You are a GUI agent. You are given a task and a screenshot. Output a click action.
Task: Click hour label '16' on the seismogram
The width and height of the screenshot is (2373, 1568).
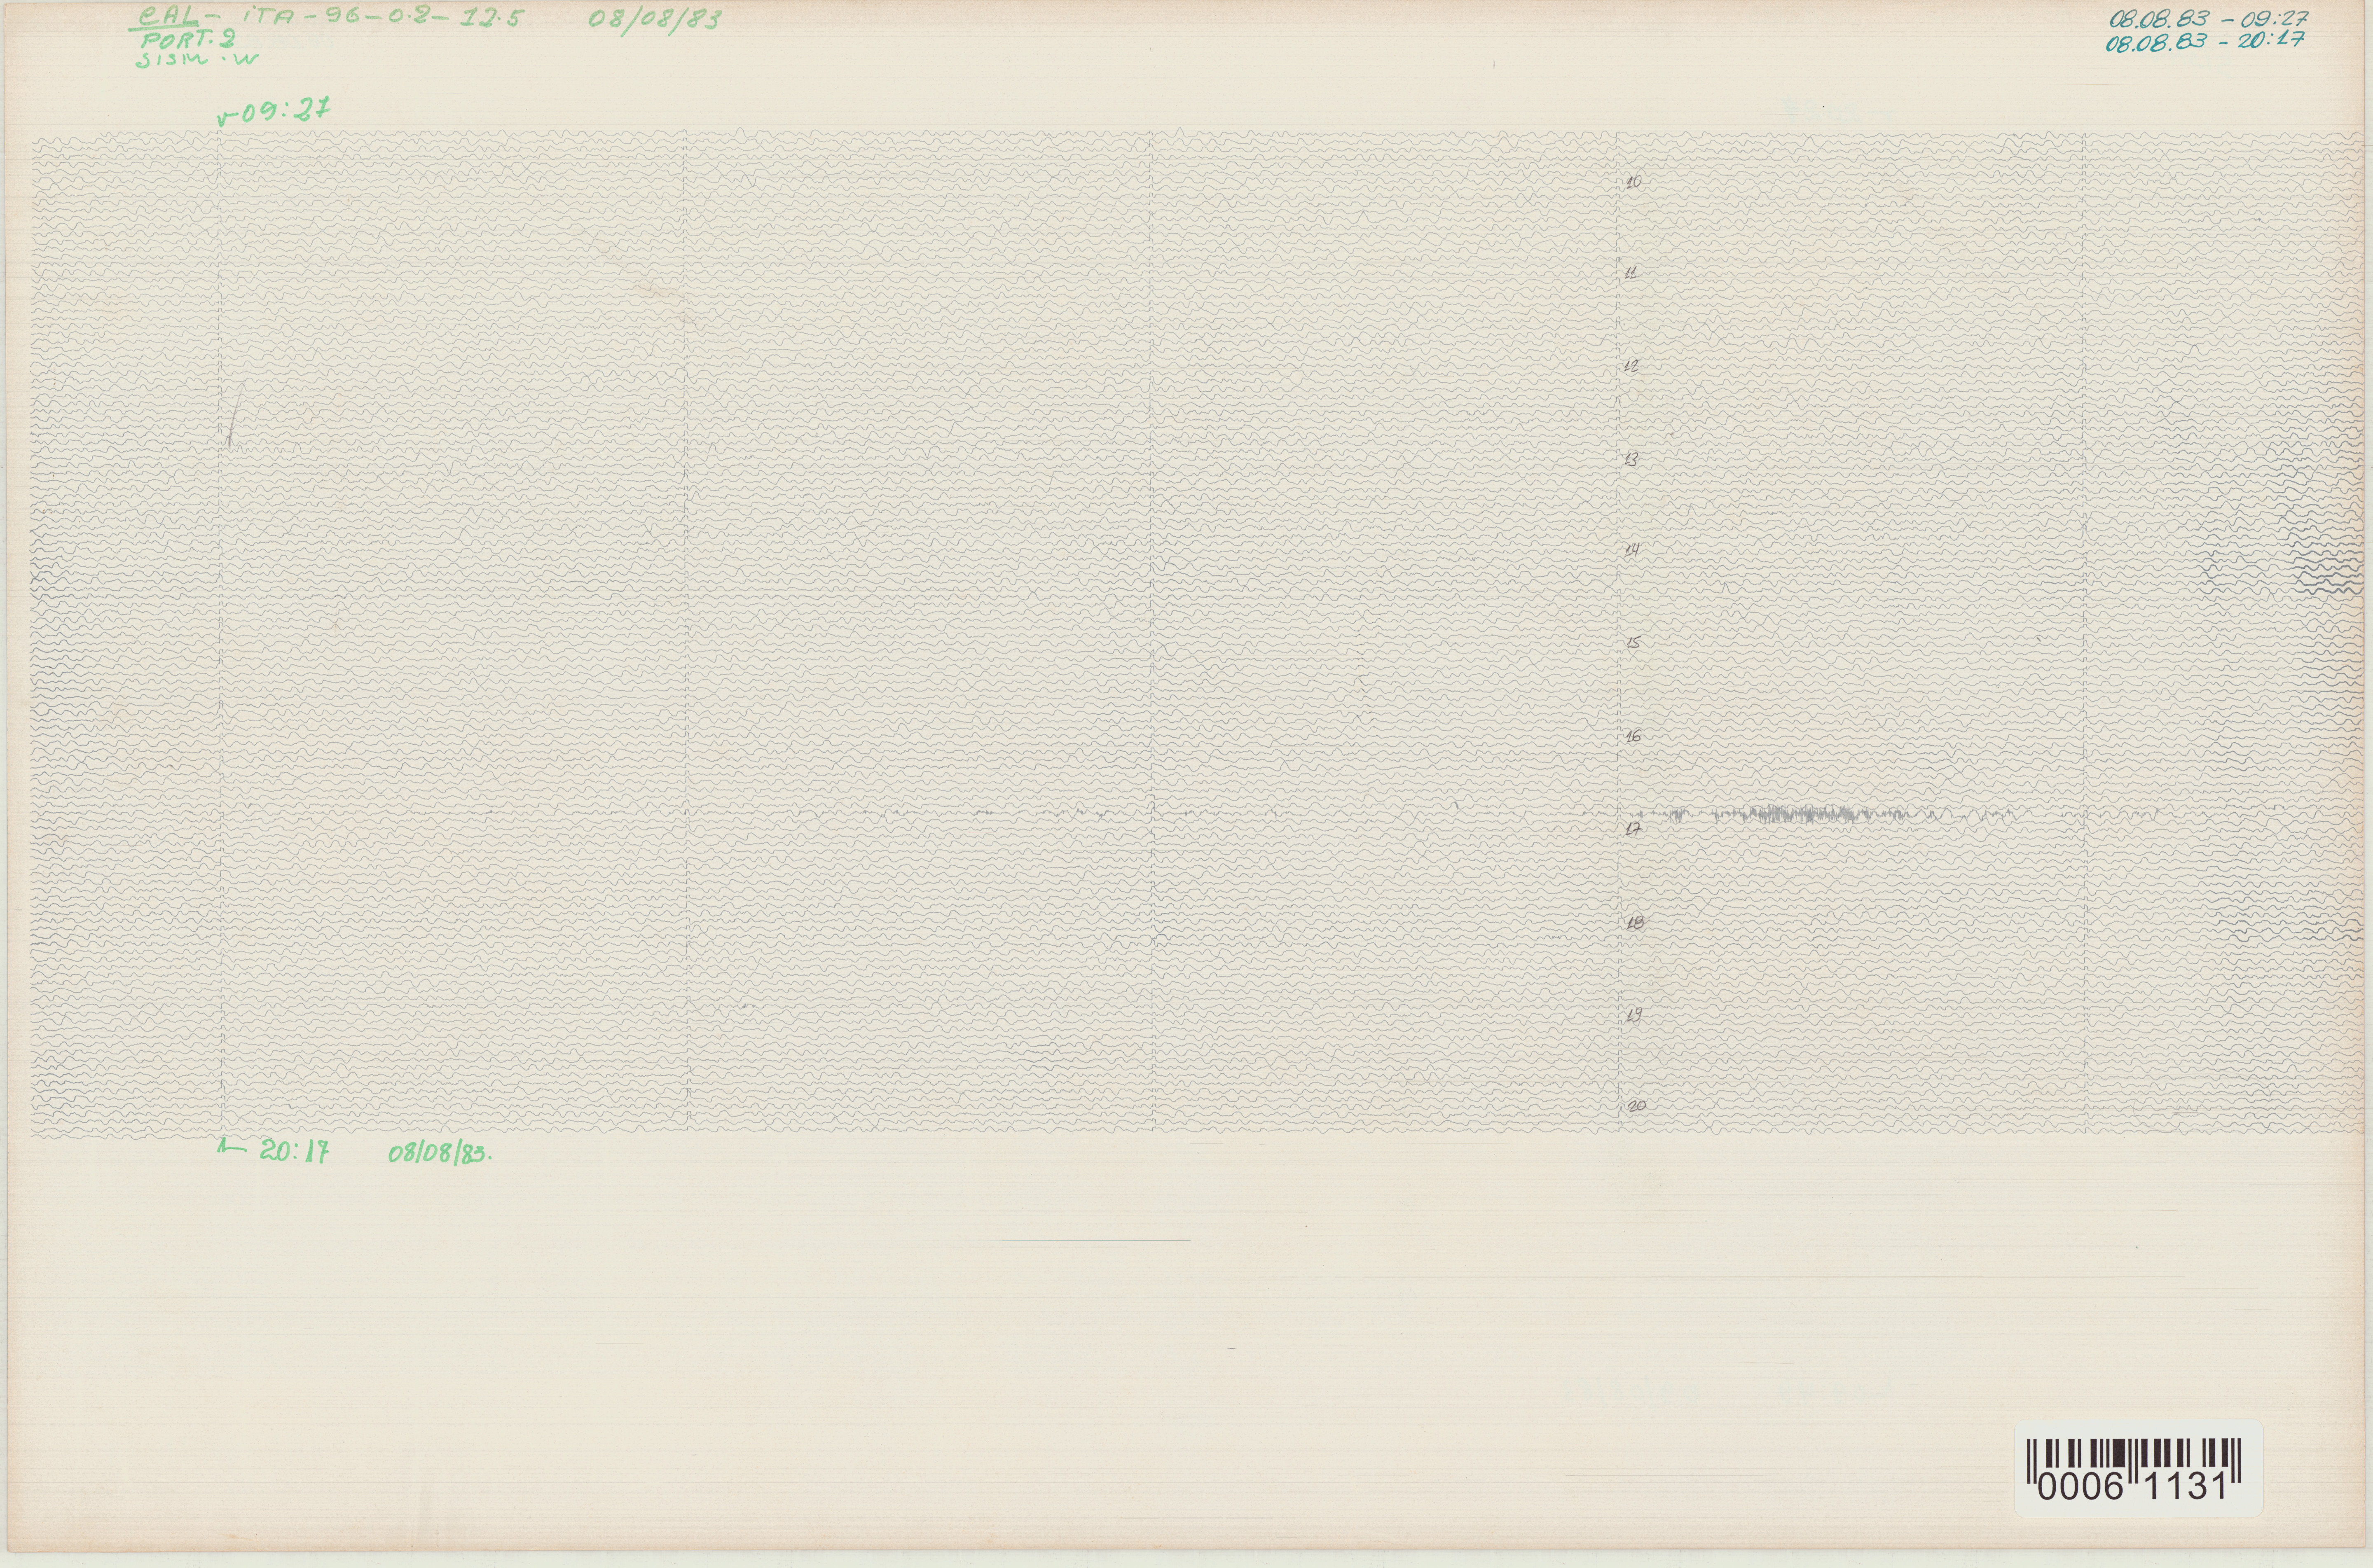(x=1634, y=736)
